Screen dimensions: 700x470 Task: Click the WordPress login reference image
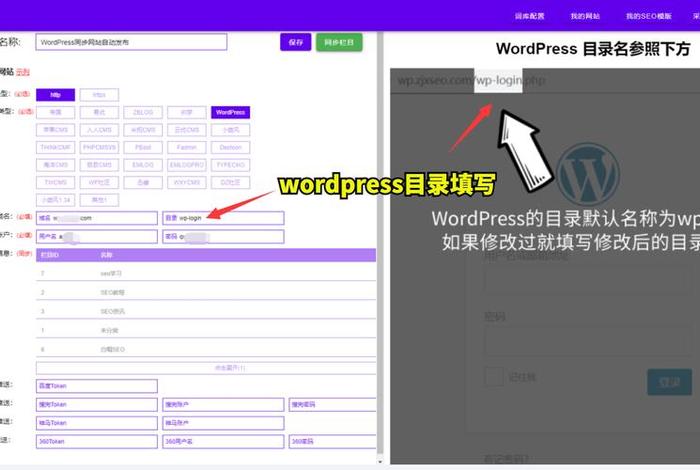545,266
